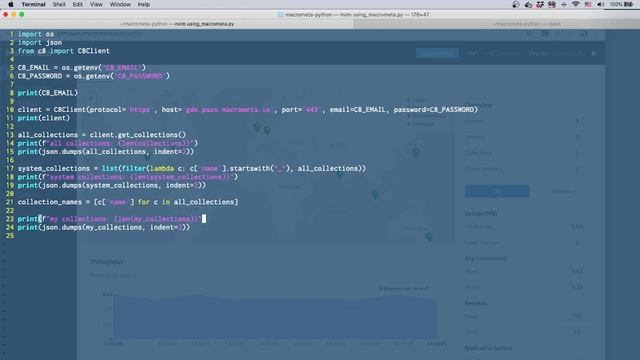The height and width of the screenshot is (360, 640).
Task: Open the Window menu
Action: (120, 4)
